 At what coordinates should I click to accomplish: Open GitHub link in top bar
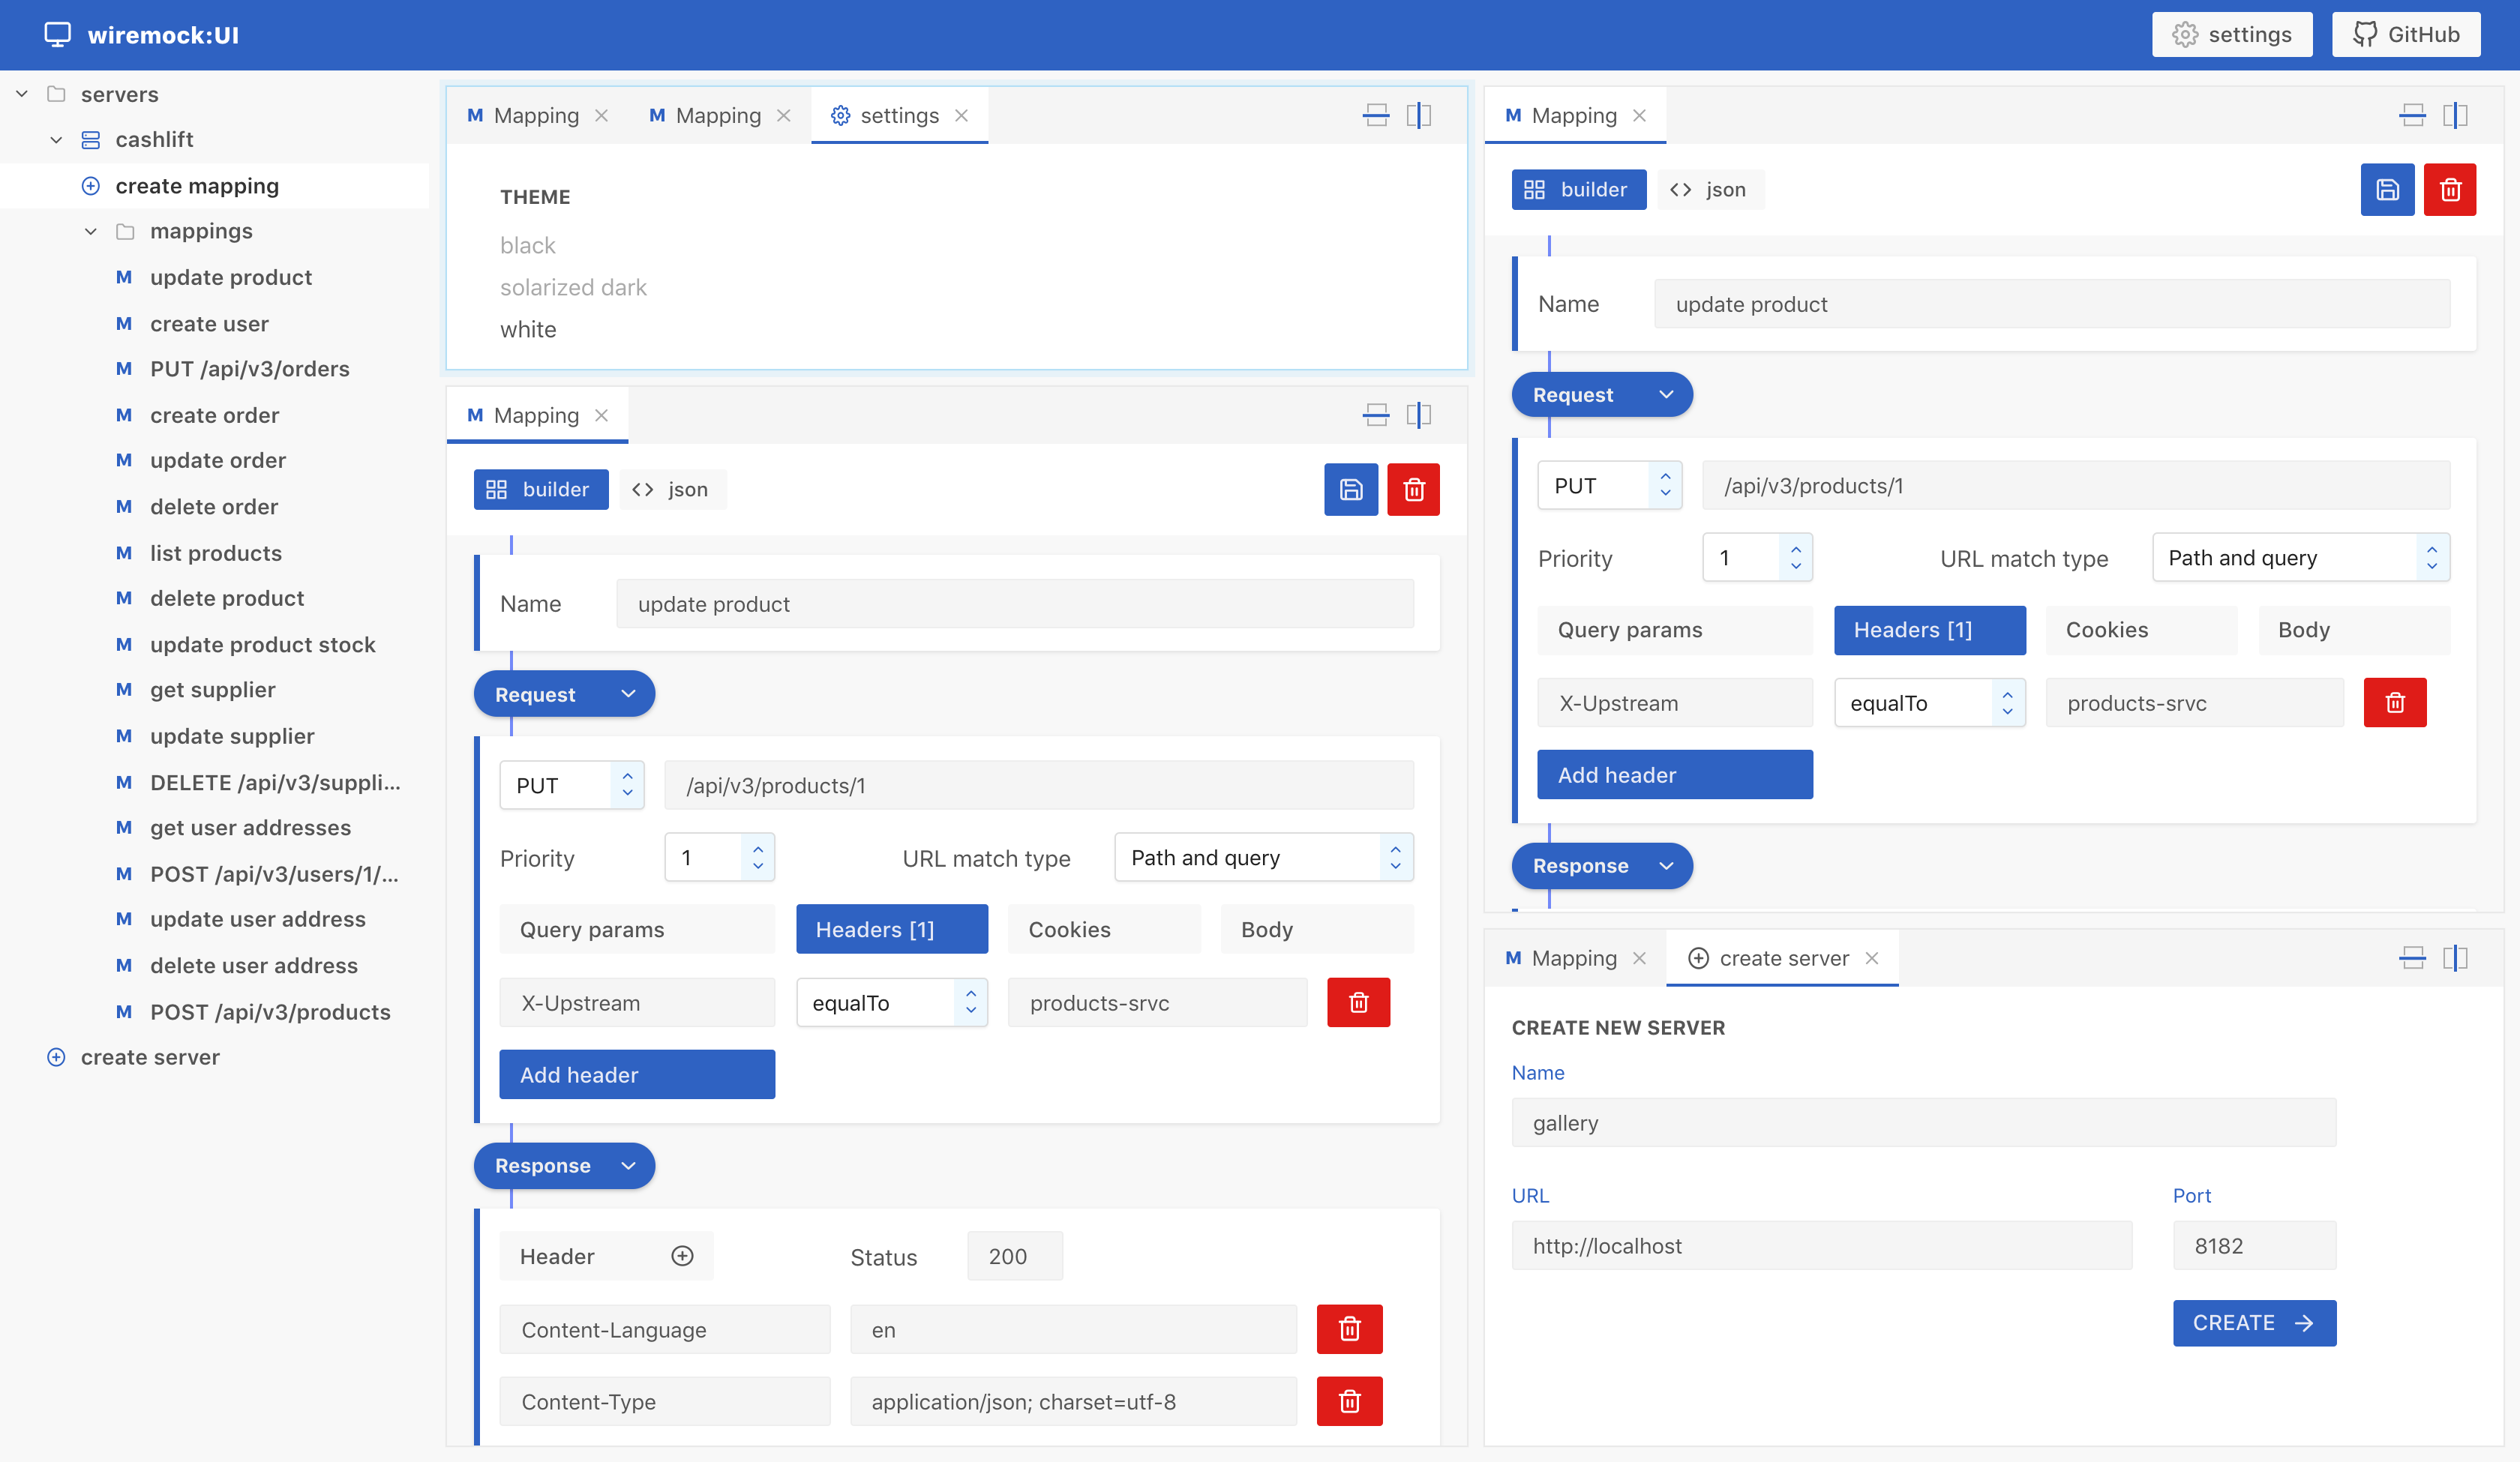click(2405, 34)
